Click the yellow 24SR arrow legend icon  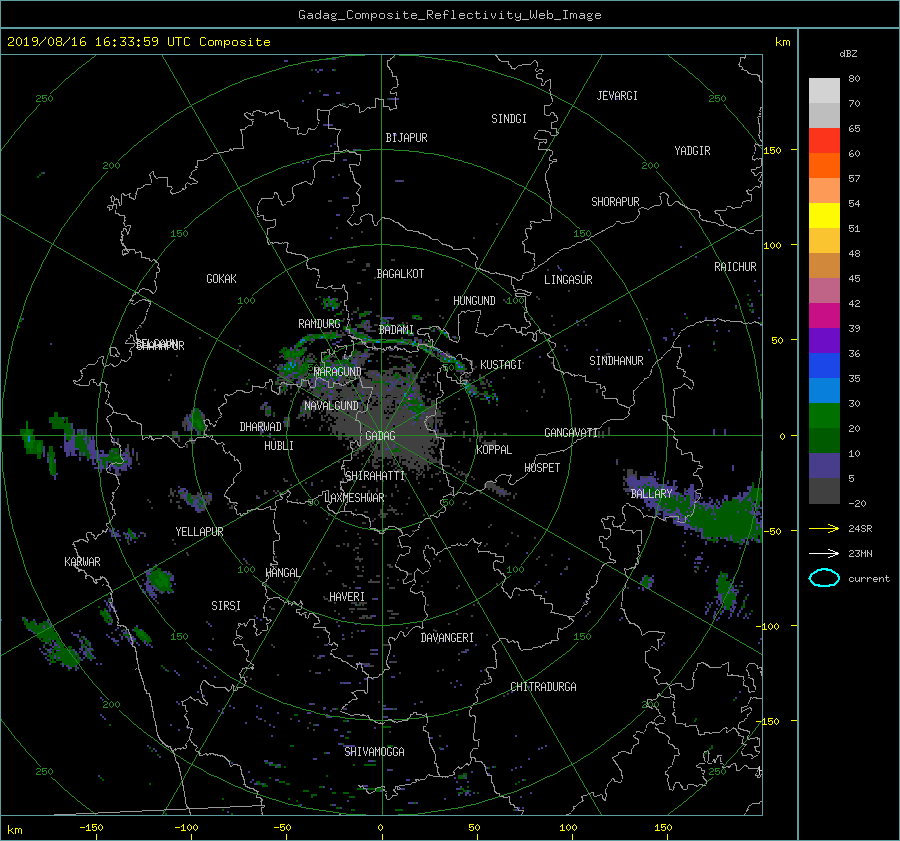click(824, 528)
